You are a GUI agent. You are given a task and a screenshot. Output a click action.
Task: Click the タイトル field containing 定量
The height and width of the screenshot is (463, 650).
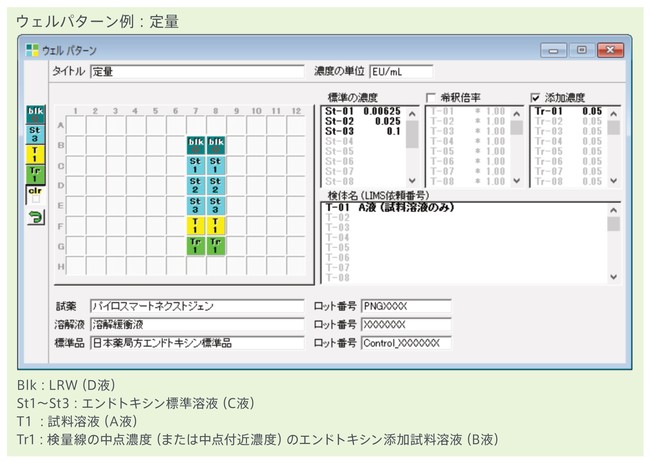[197, 72]
